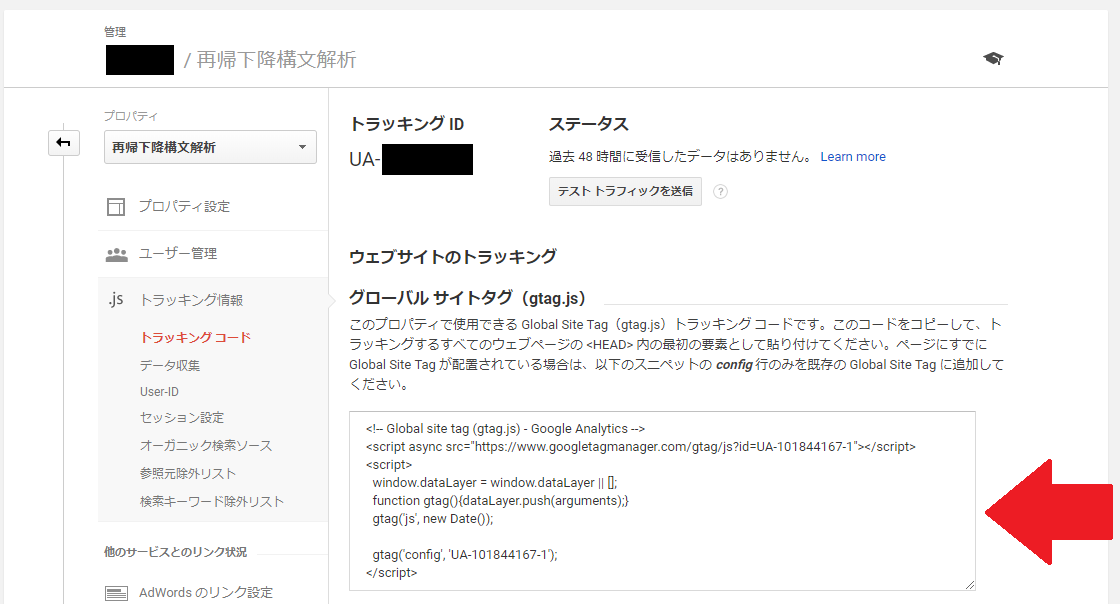Select セッション設定 submenu item

coord(182,418)
